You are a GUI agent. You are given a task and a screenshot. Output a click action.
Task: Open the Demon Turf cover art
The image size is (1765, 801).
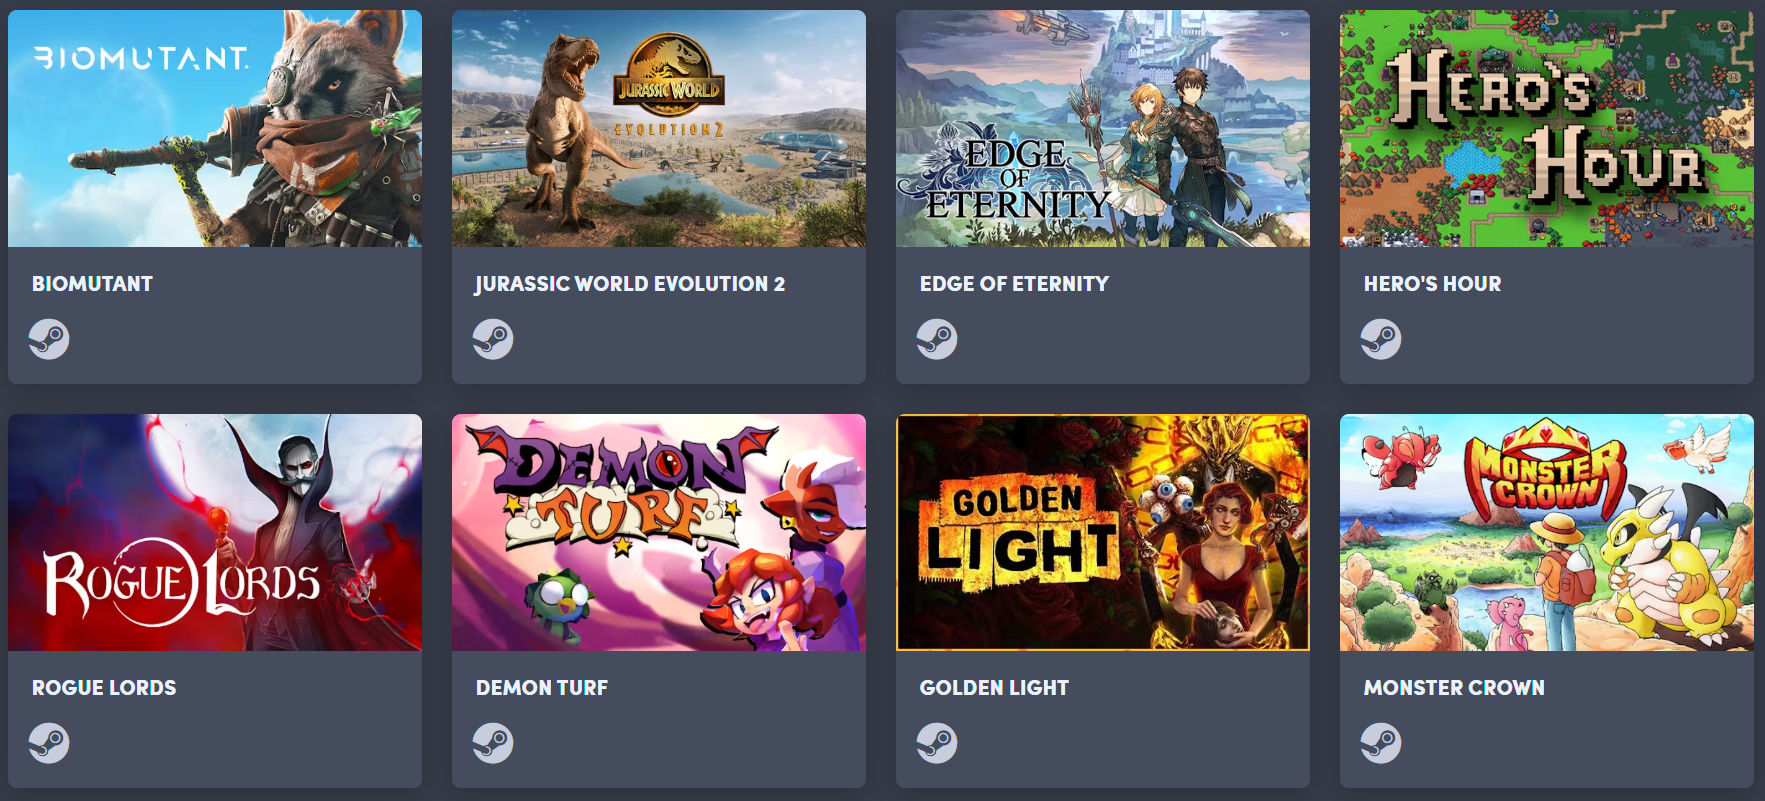tap(659, 532)
